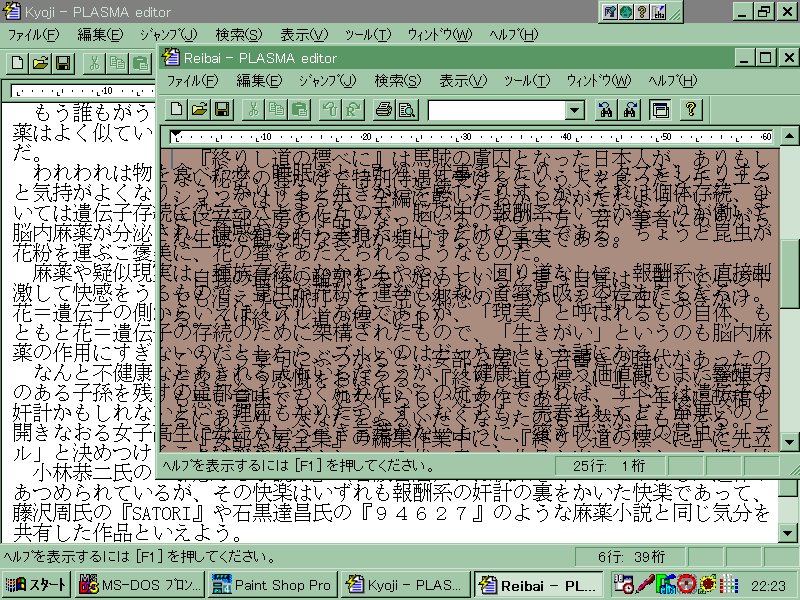Viewport: 800px width, 600px height.
Task: Open ツール(T) menu in Kyoji window
Action: [x=367, y=35]
